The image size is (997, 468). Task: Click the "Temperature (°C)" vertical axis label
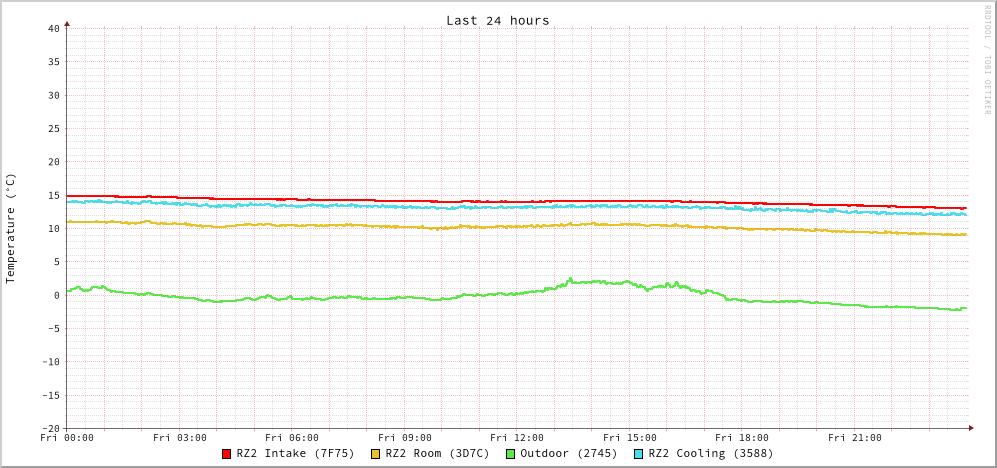(x=11, y=228)
